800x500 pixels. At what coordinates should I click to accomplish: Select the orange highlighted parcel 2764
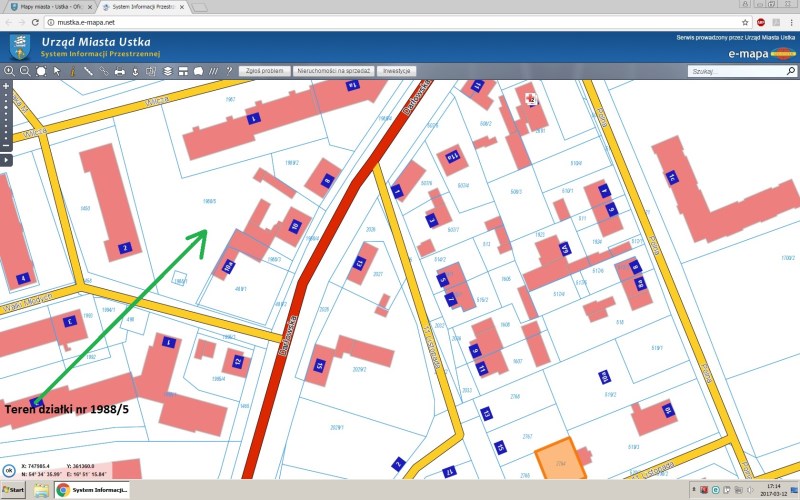pyautogui.click(x=560, y=460)
